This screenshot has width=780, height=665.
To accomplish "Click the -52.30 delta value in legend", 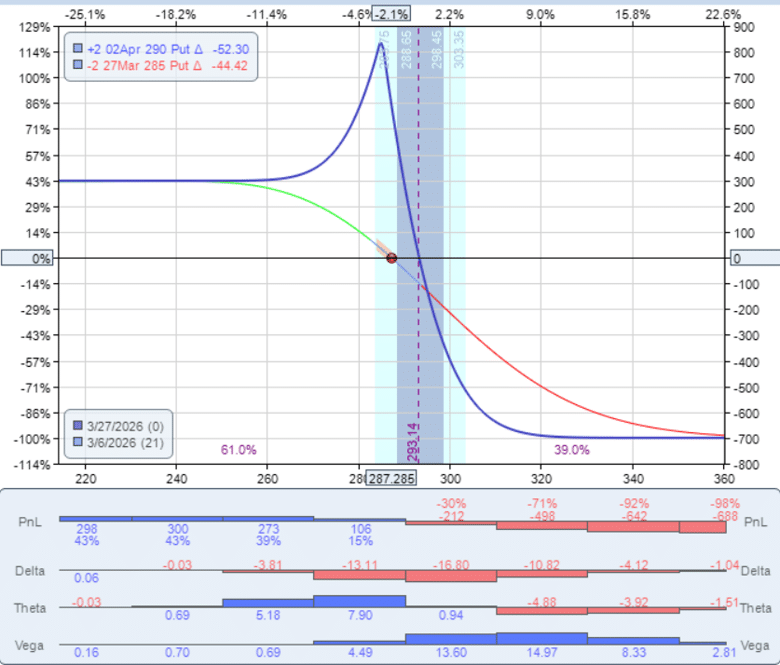I will pyautogui.click(x=231, y=49).
